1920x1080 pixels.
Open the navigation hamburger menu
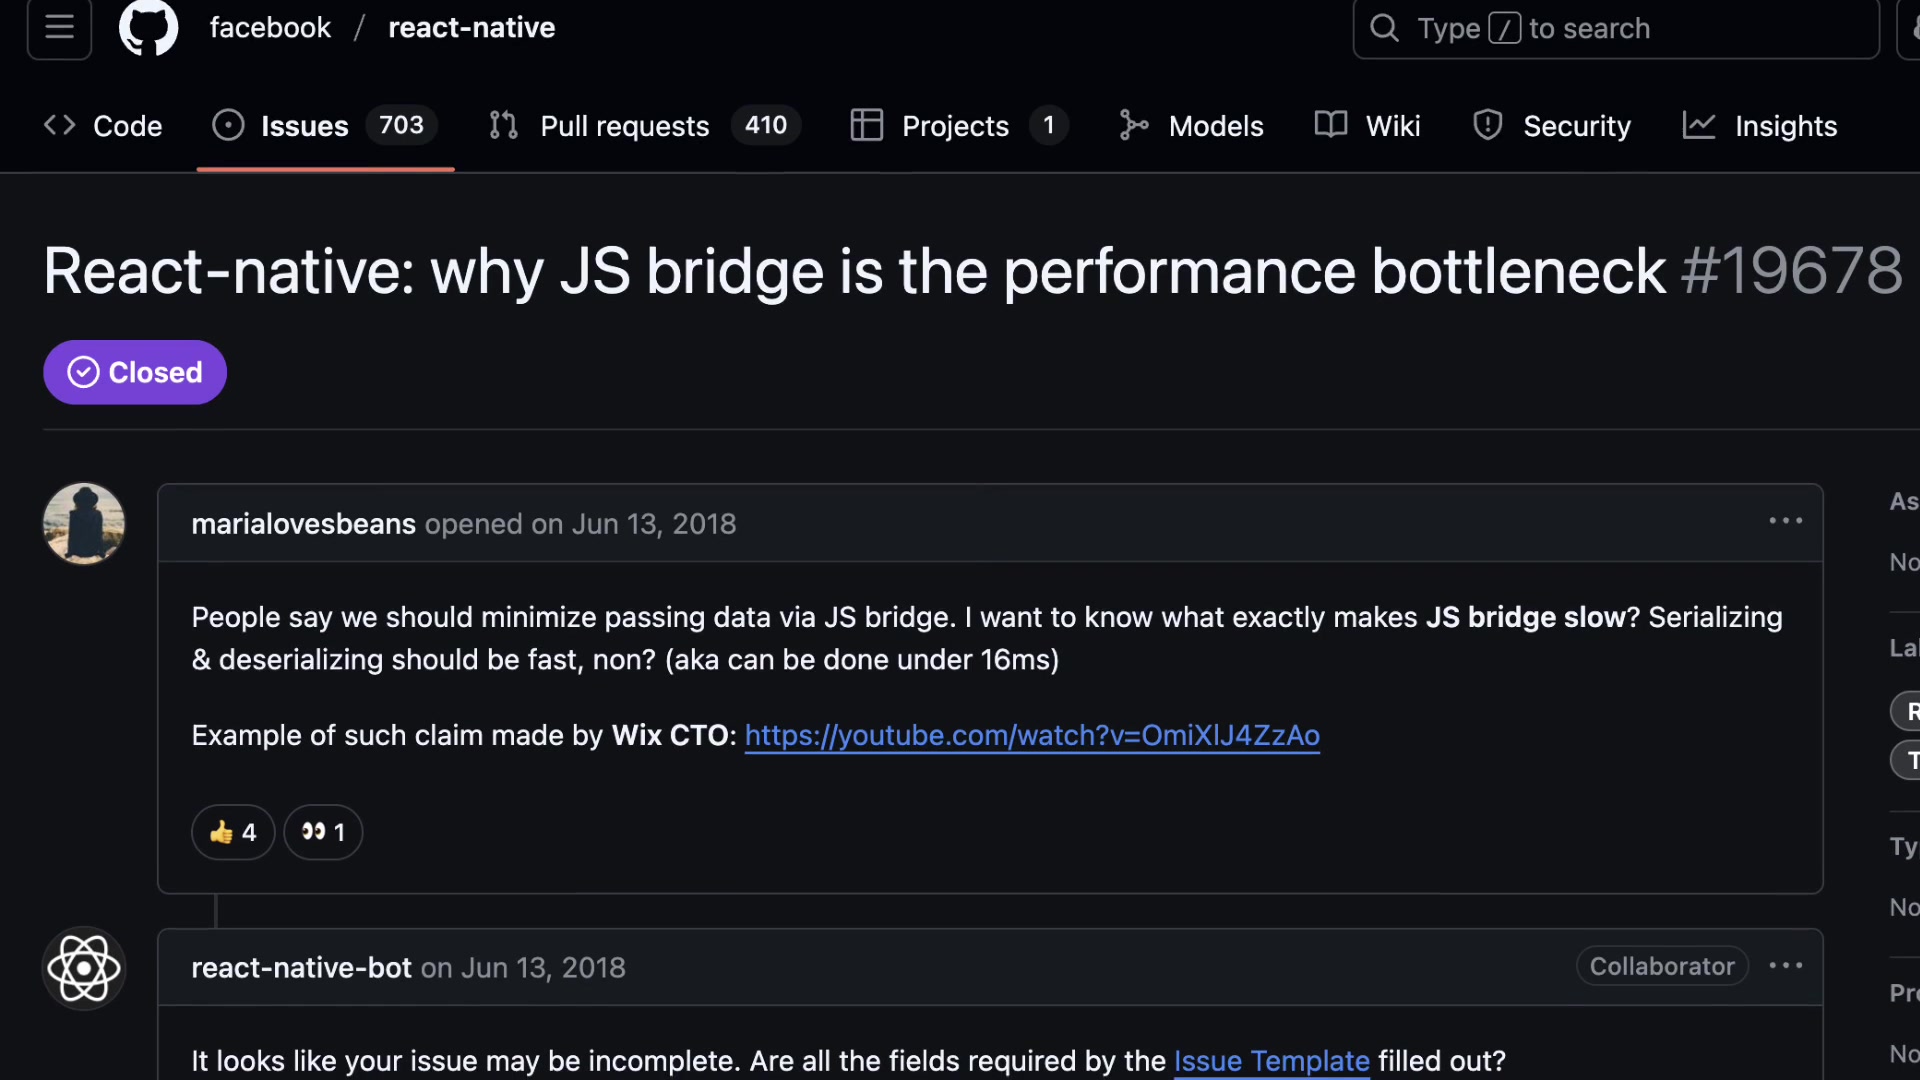pos(58,28)
